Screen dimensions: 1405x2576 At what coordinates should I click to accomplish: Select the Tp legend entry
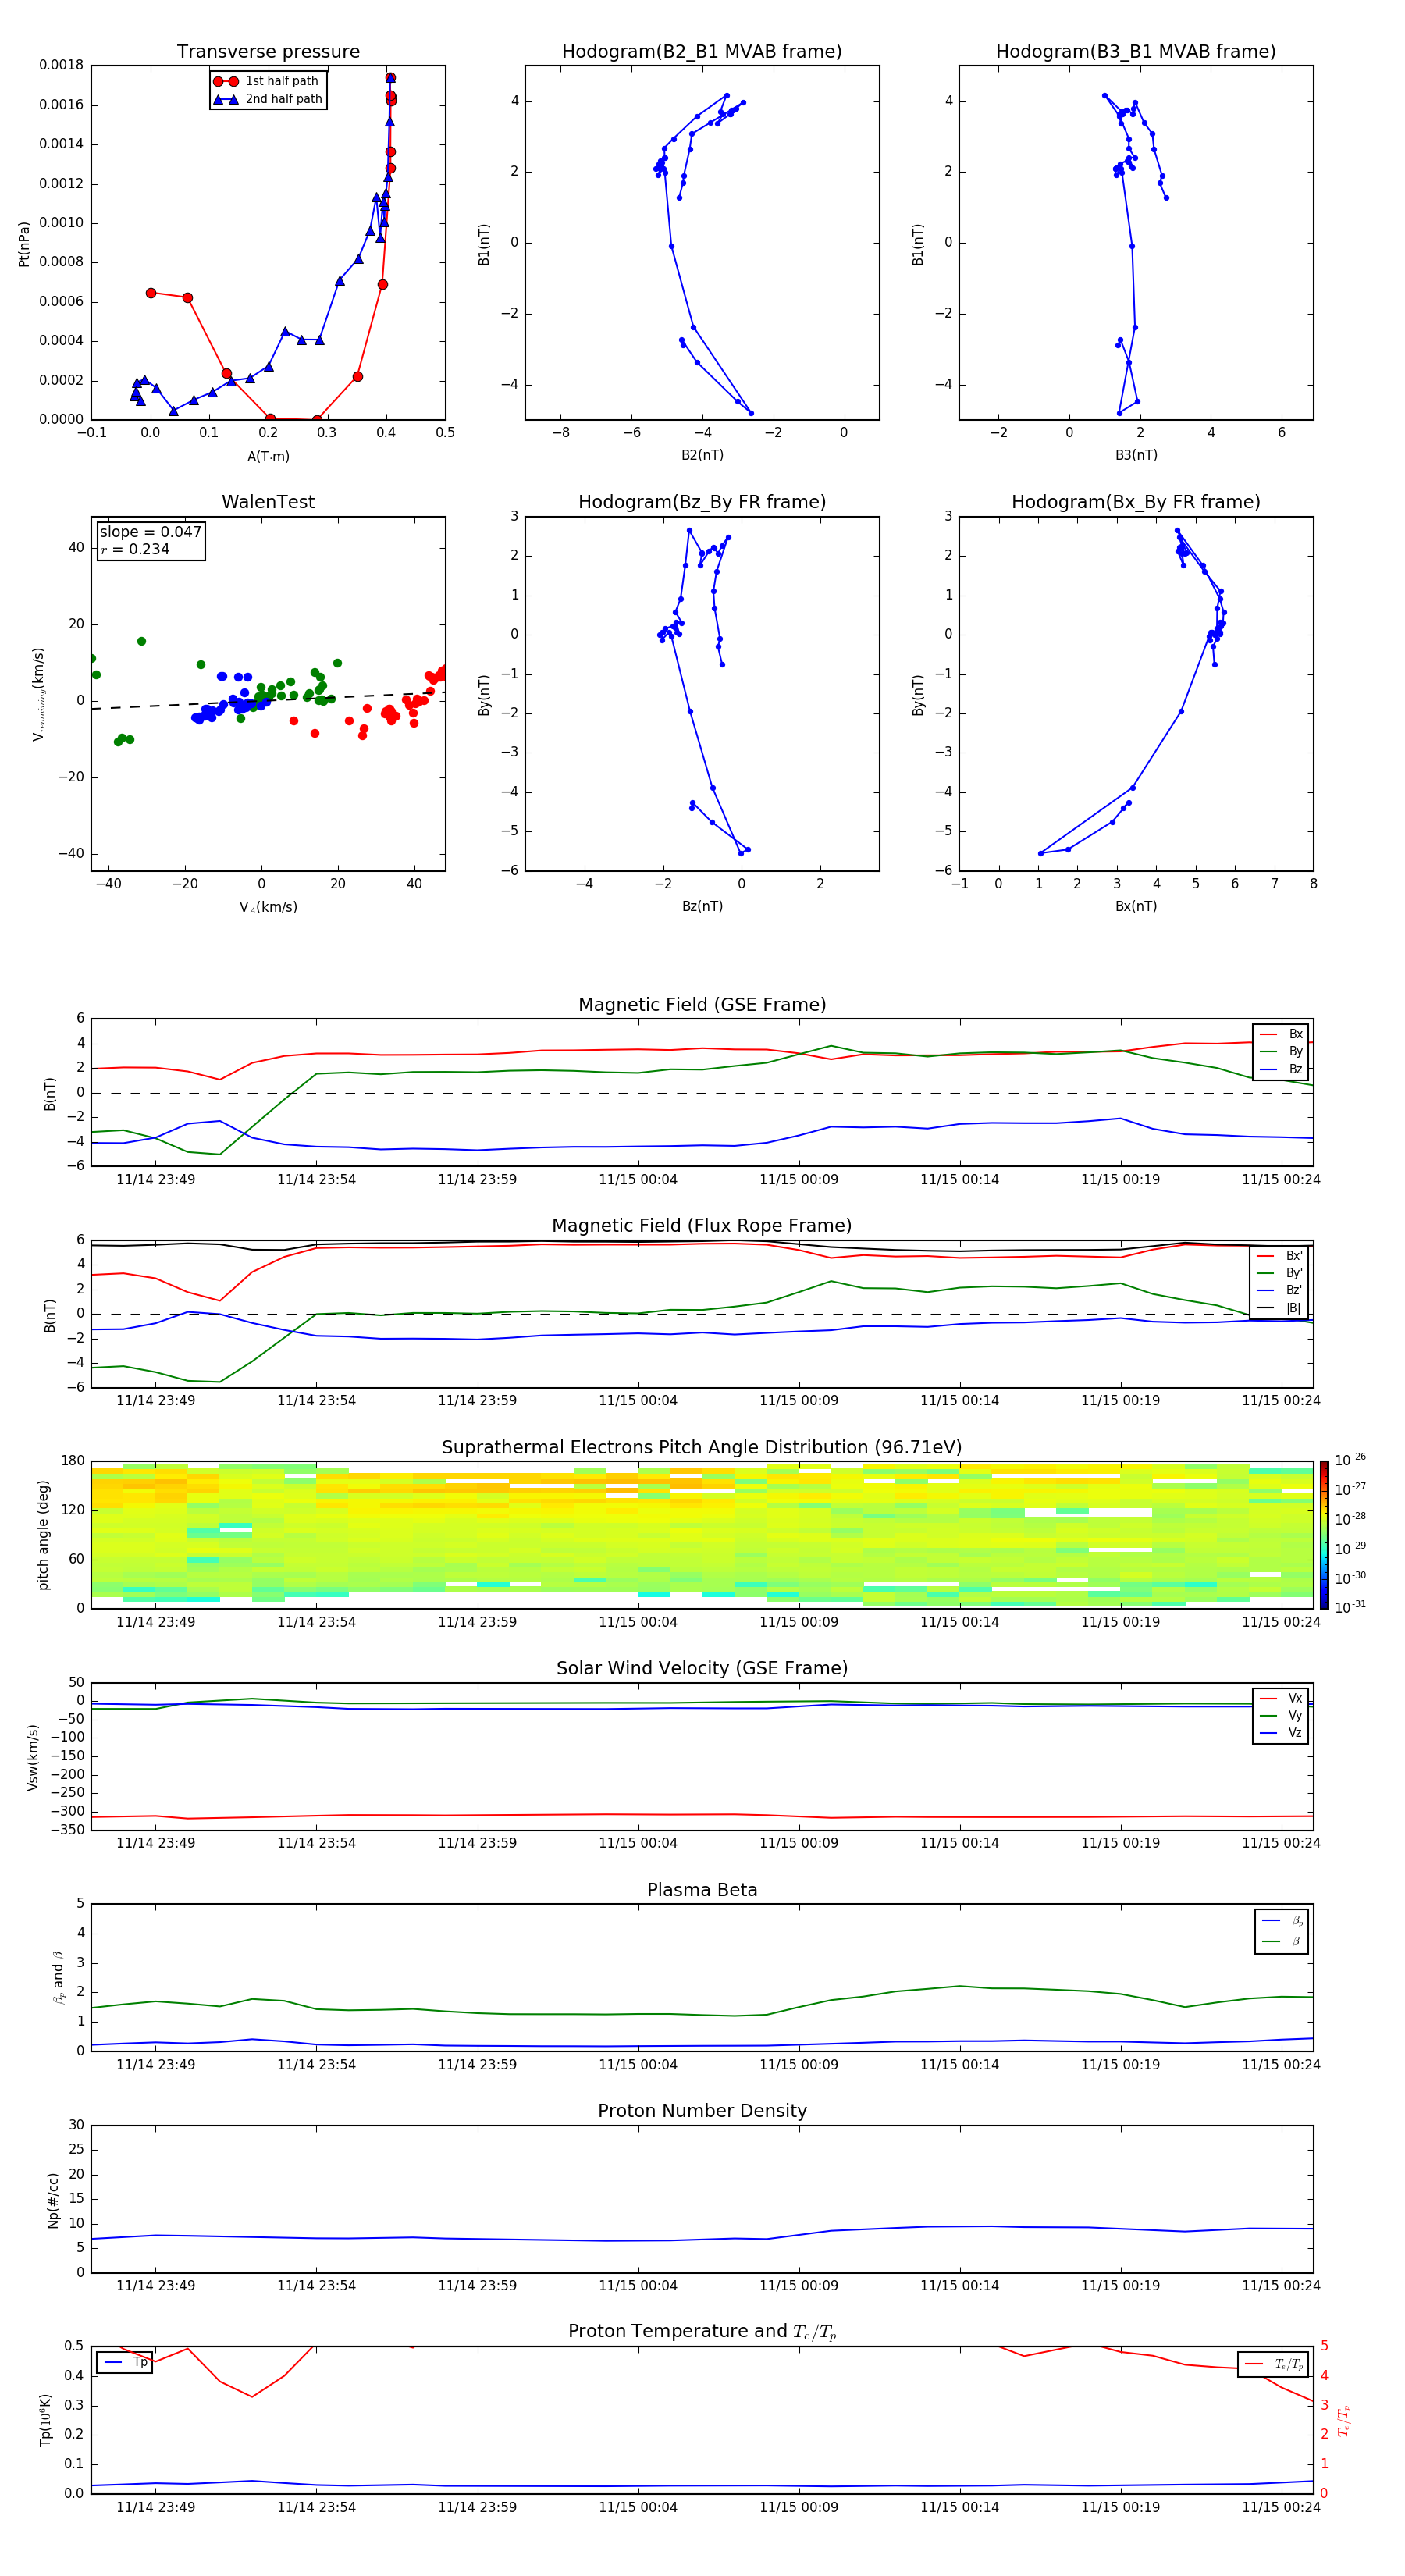(125, 2362)
